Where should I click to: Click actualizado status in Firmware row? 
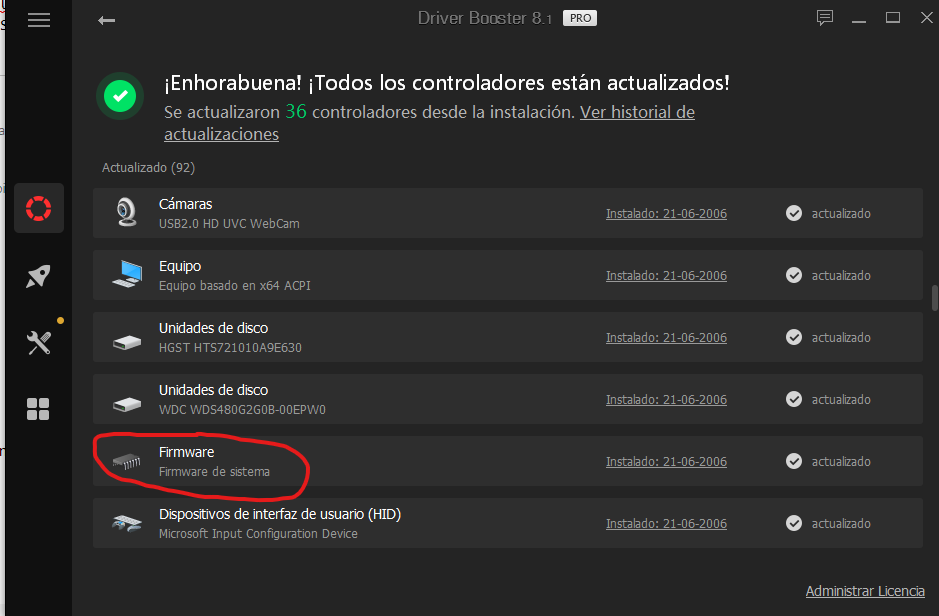(841, 462)
